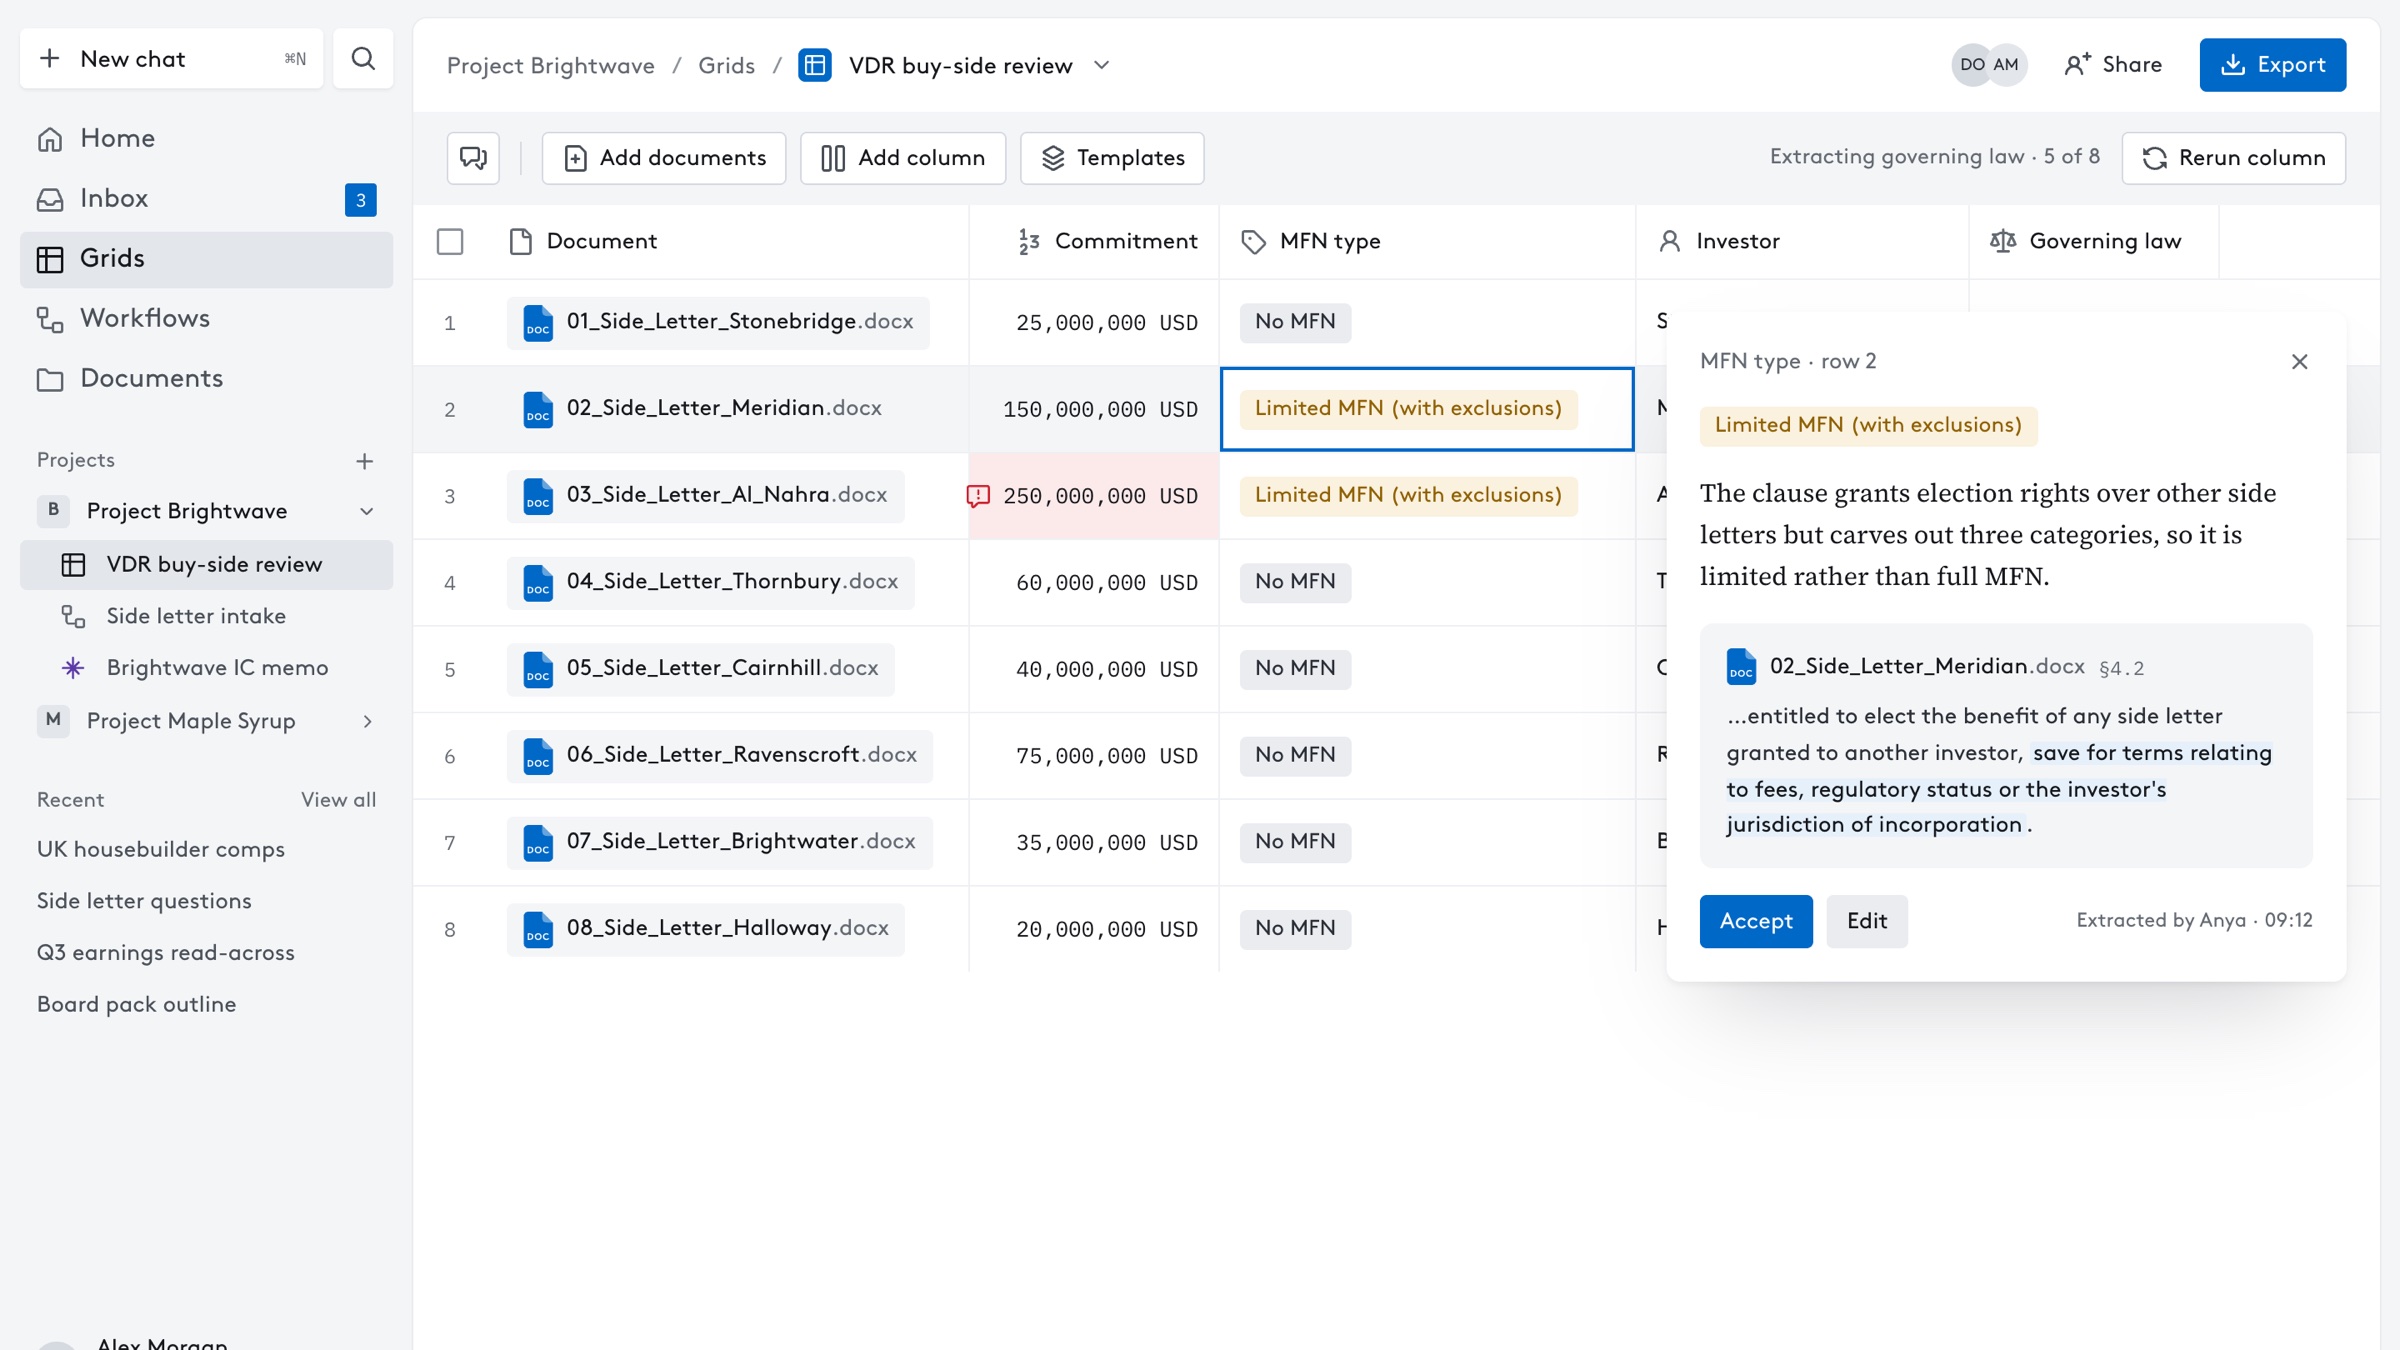Select Al Nahra Limited MFN tag cell
Viewport: 2400px width, 1350px height.
click(1408, 496)
